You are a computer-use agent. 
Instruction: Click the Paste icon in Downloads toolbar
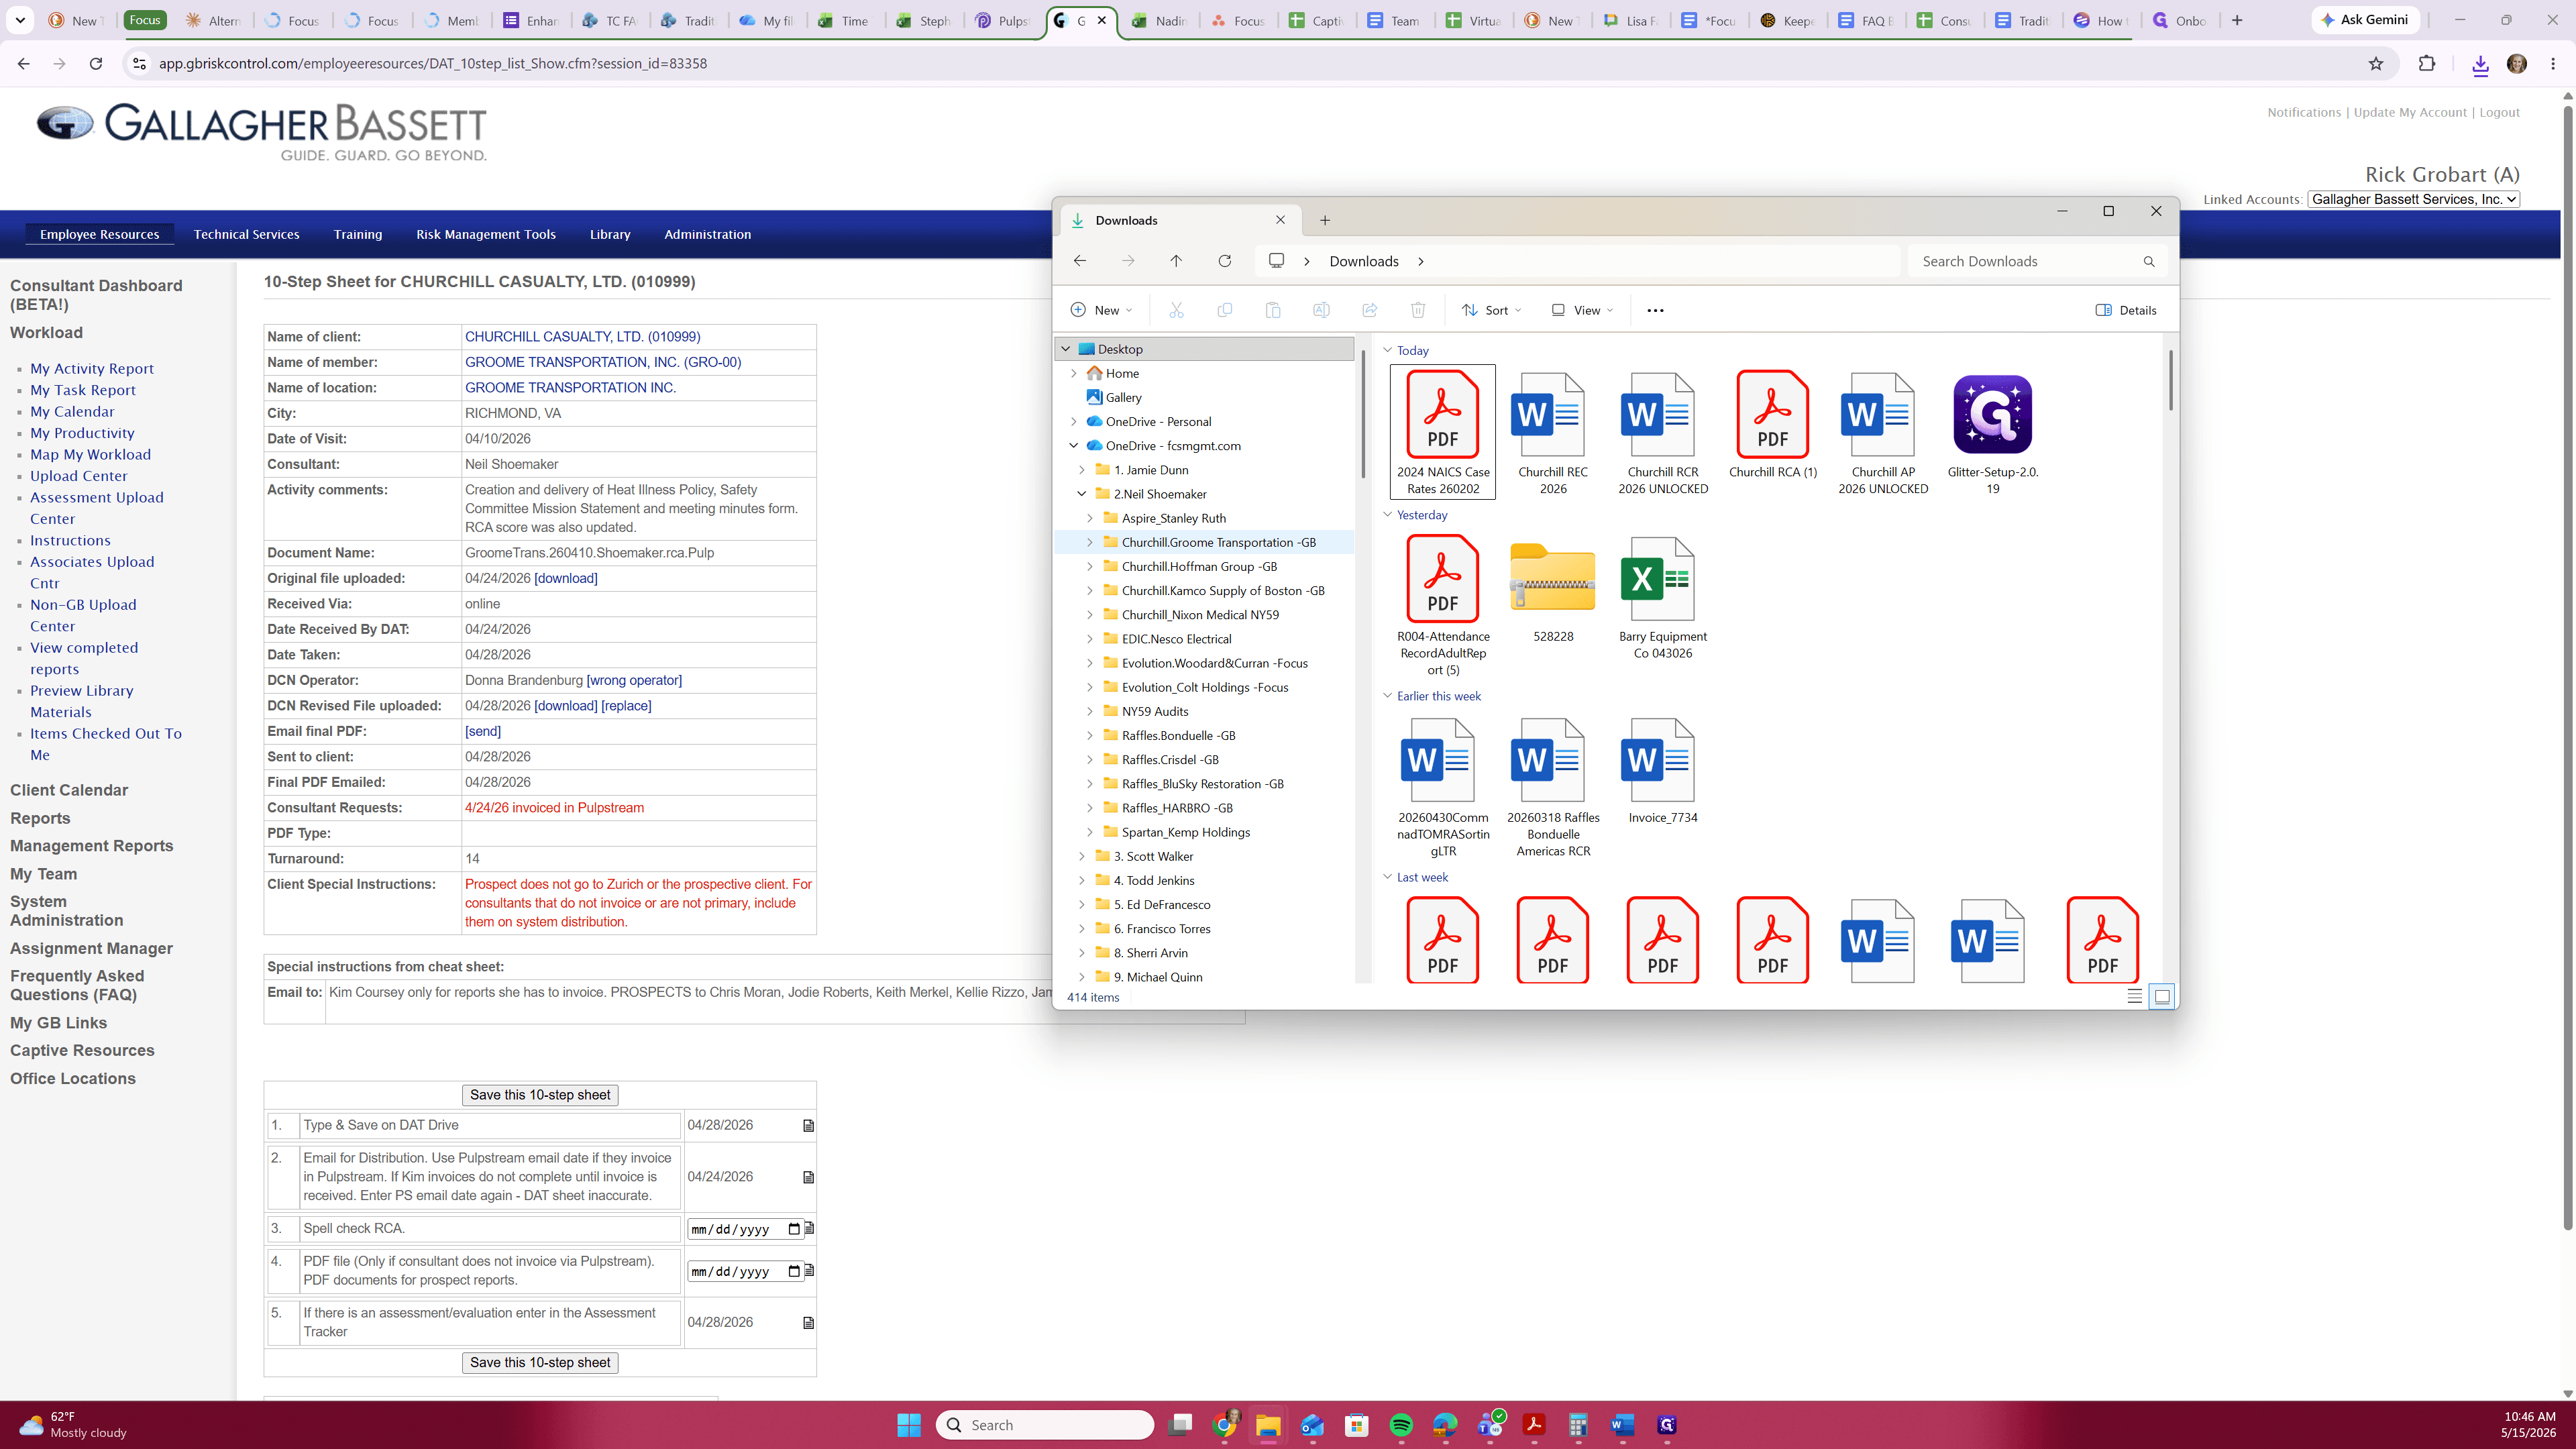(x=1273, y=310)
